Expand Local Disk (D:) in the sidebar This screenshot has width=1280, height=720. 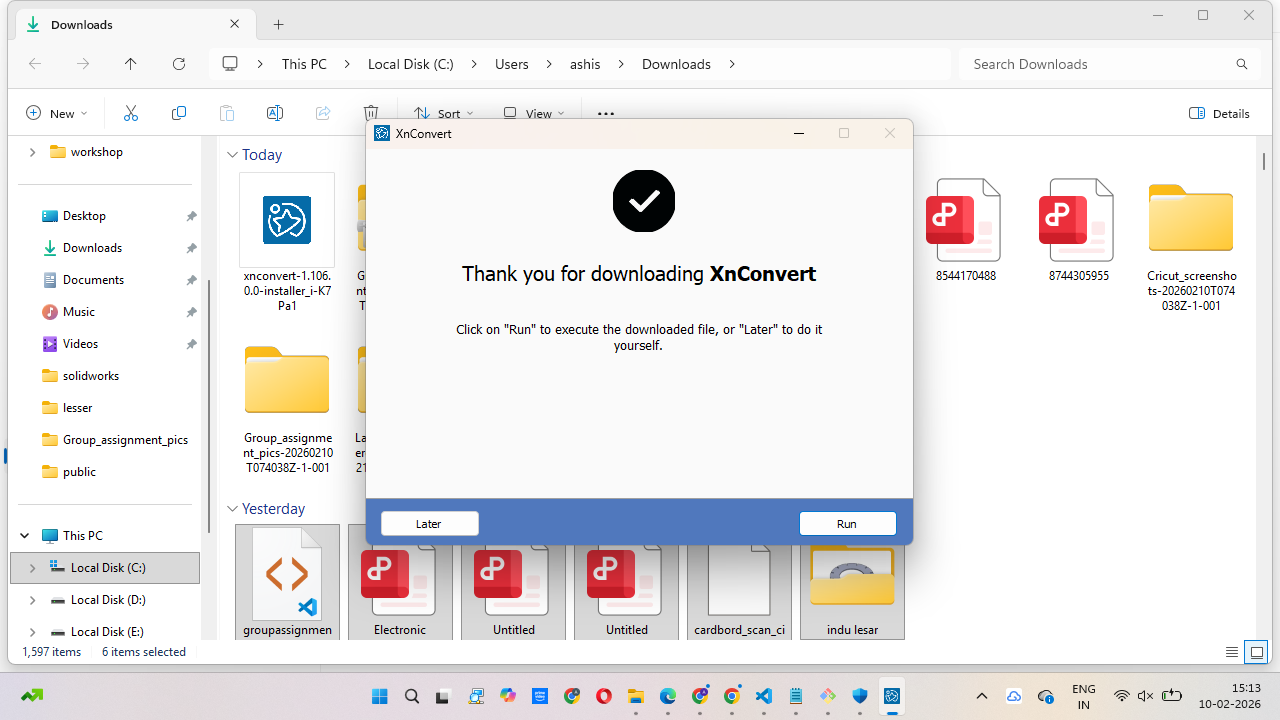click(32, 600)
